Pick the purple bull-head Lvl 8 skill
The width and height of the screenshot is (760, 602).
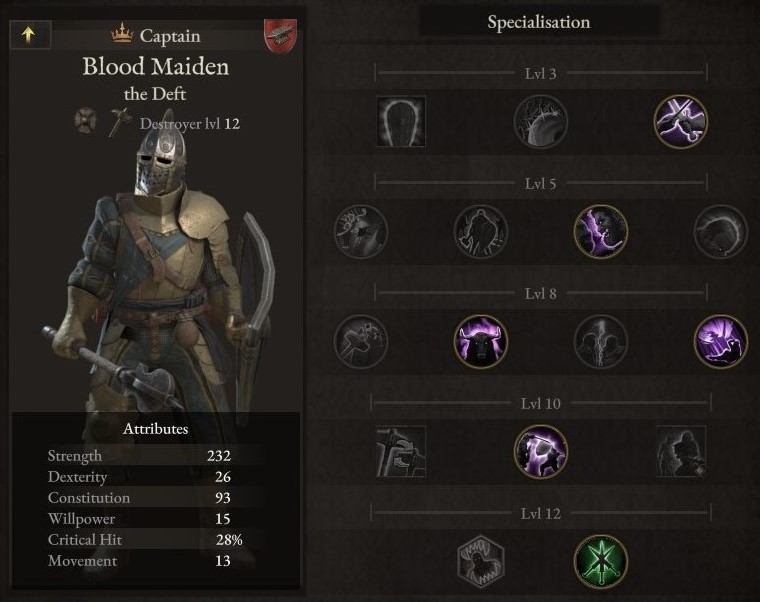(x=481, y=341)
